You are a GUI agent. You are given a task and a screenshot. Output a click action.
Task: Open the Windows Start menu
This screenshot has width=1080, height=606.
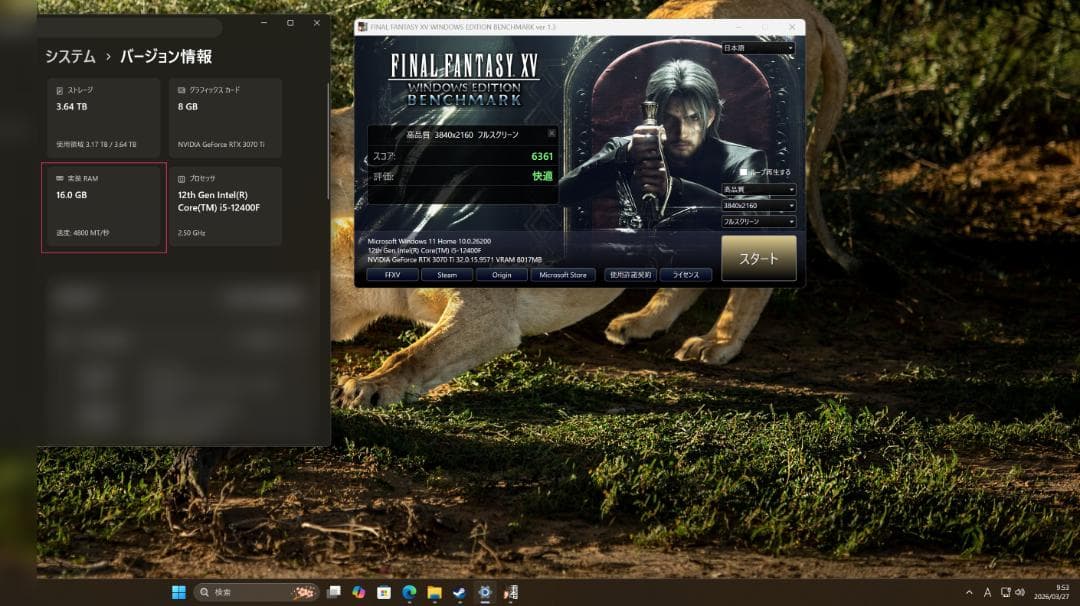click(x=178, y=592)
